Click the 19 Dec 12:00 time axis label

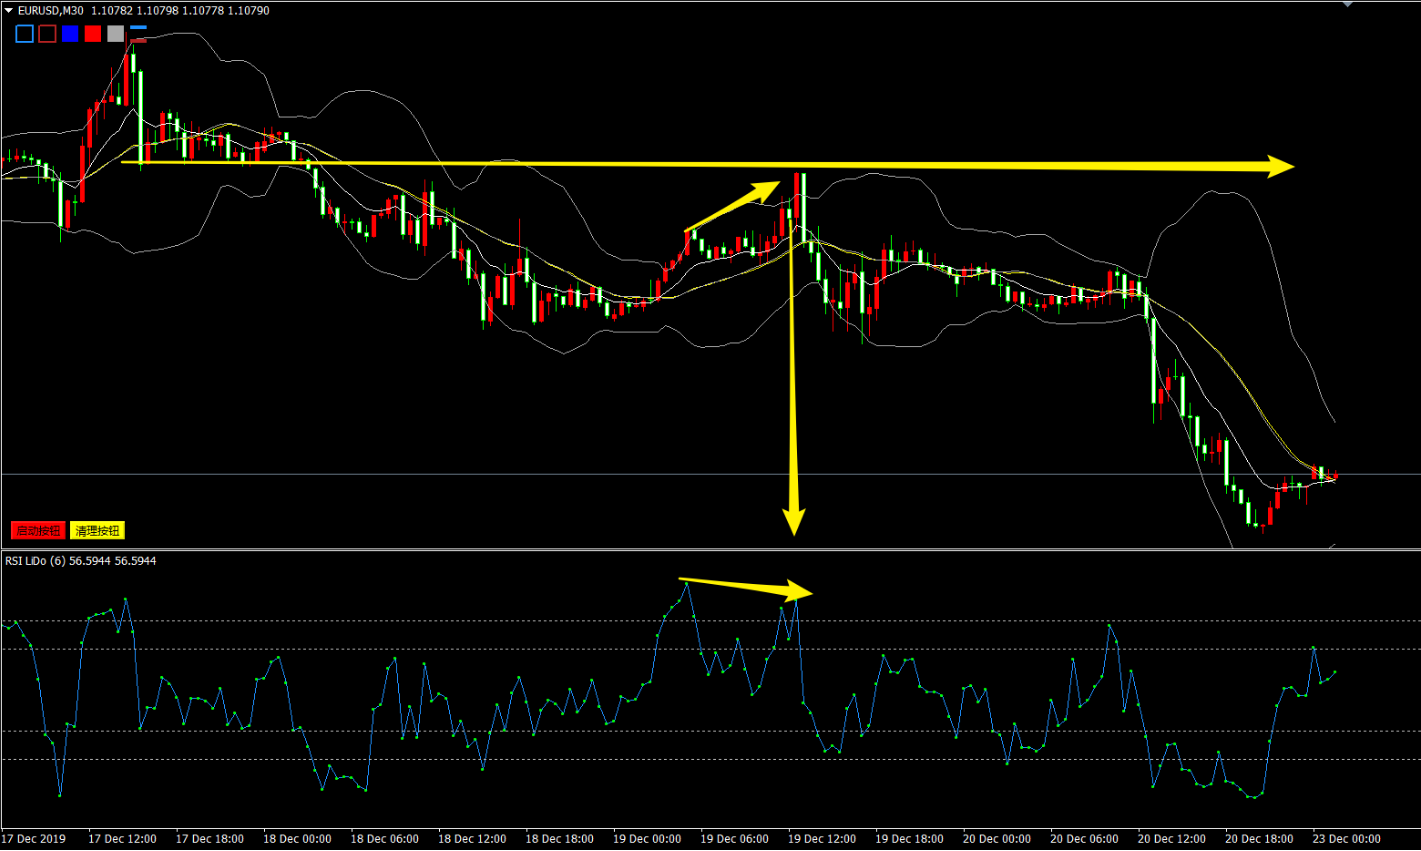pos(823,839)
